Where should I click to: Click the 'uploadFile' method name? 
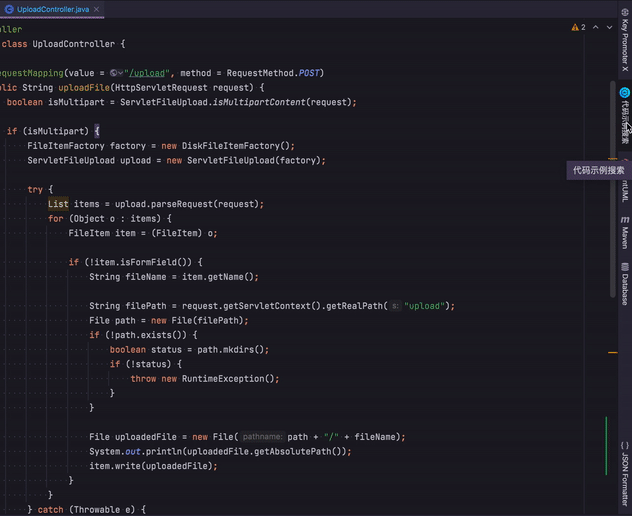coord(84,87)
